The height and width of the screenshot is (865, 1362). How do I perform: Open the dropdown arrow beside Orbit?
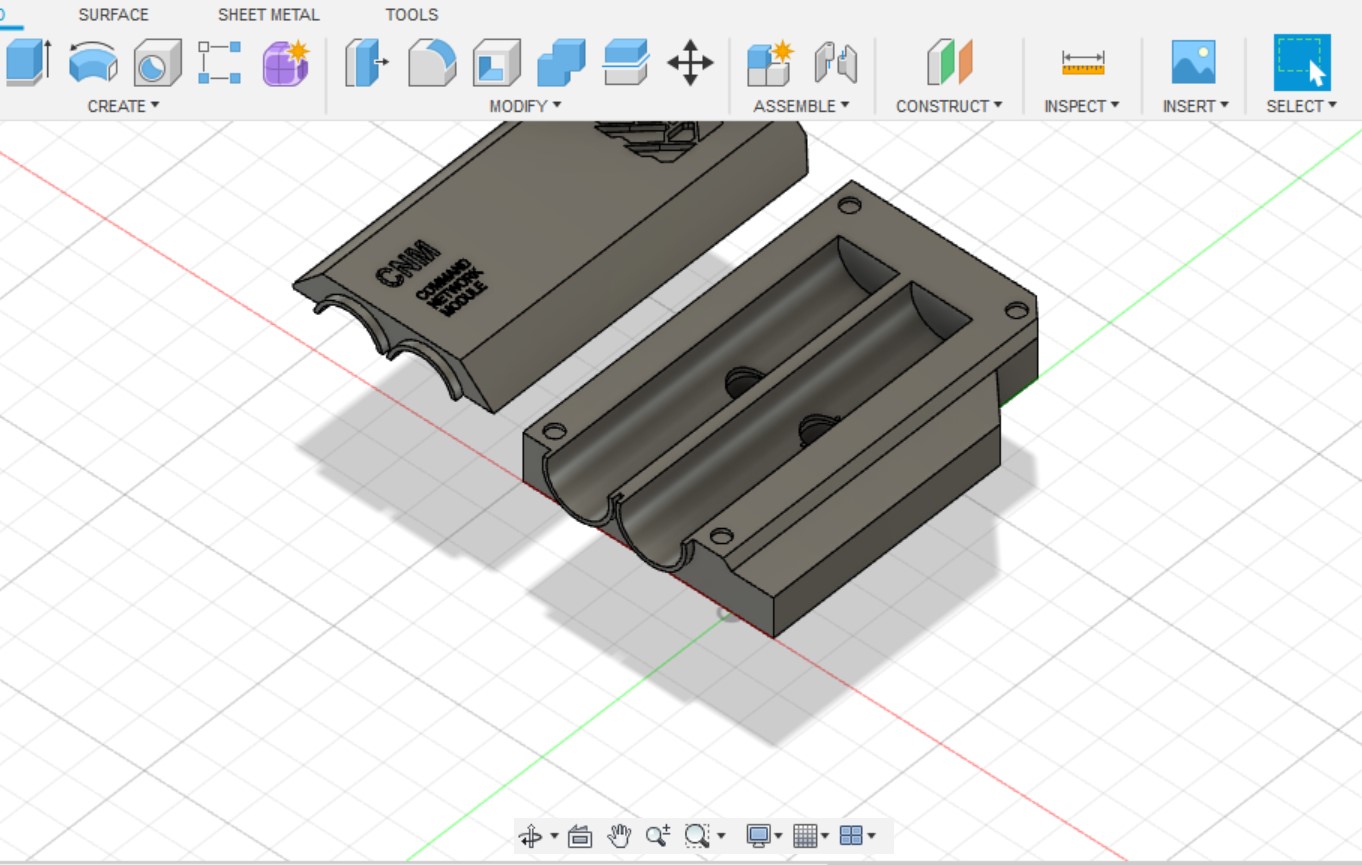click(554, 836)
